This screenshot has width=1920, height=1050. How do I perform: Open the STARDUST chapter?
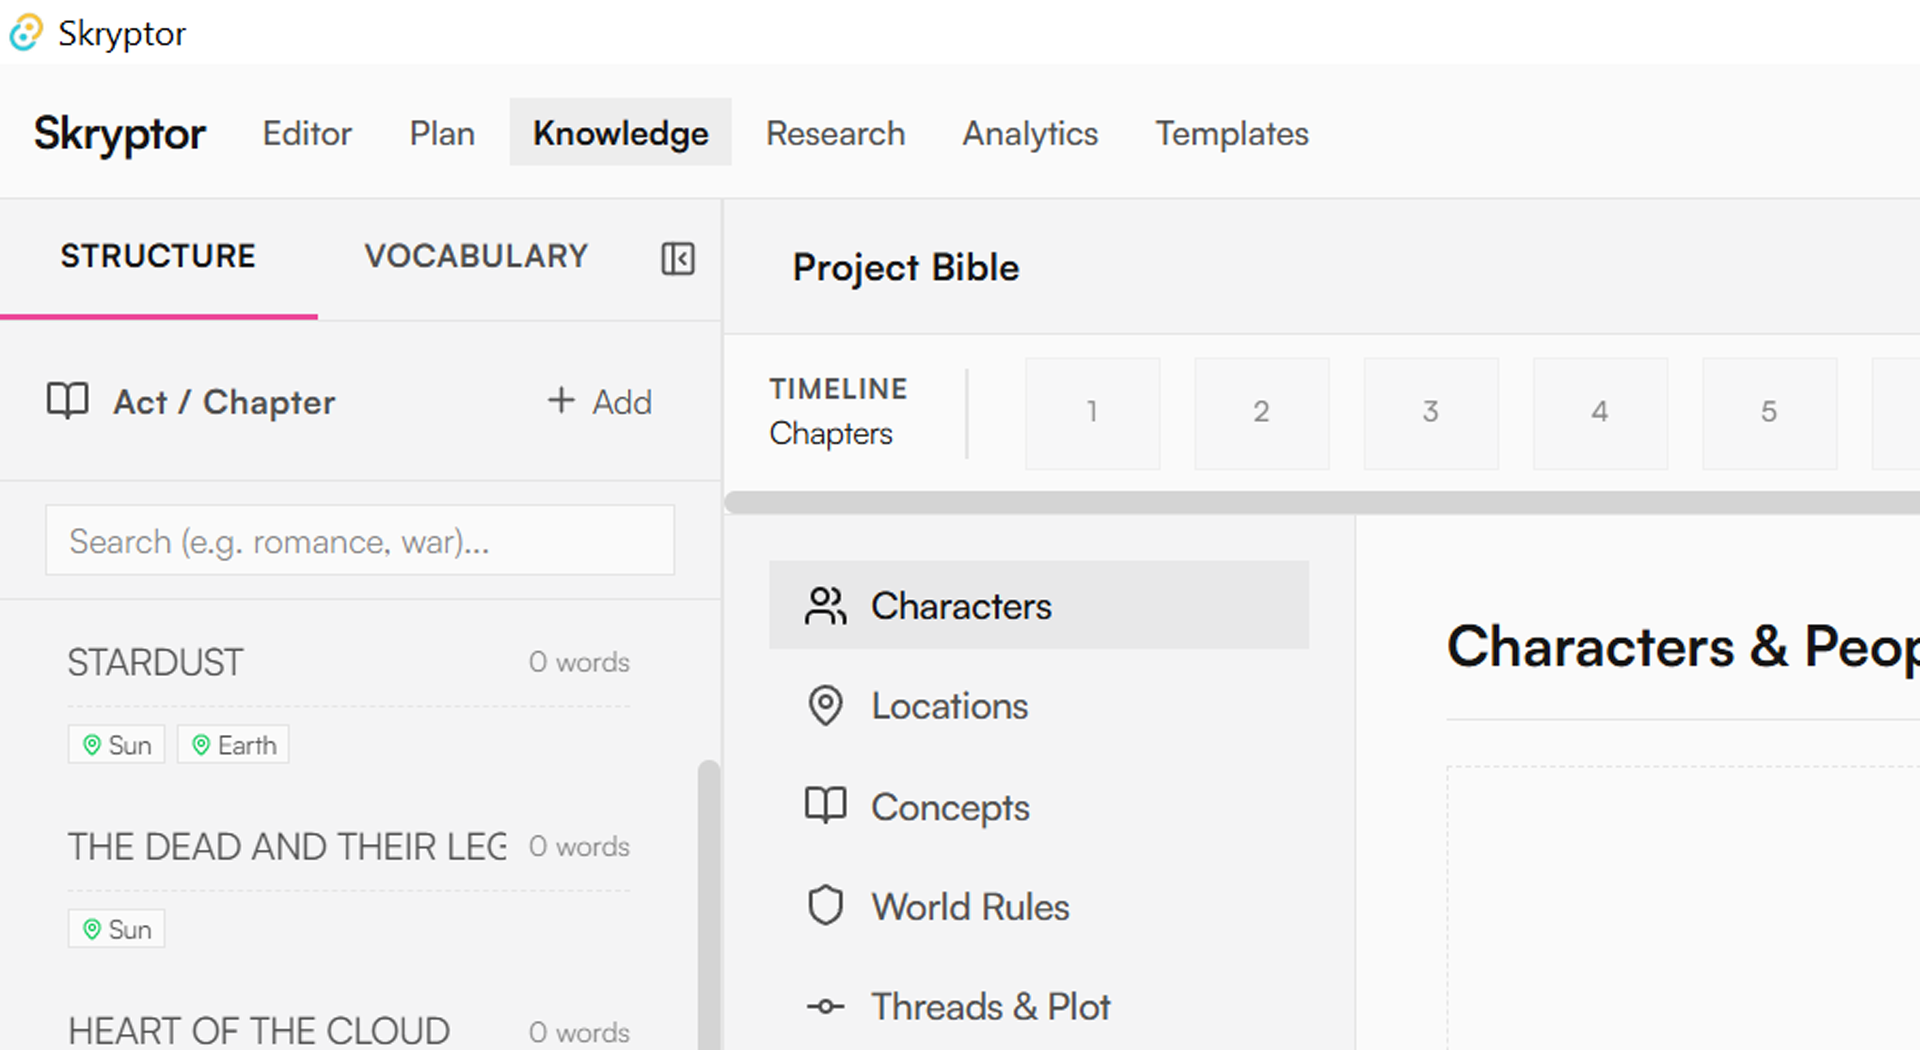155,662
